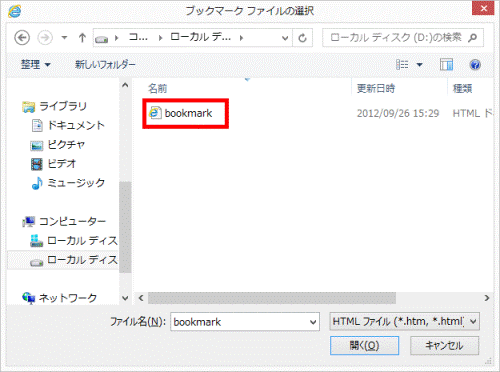The image size is (500, 372).
Task: Change the view with the view icon
Action: (402, 64)
